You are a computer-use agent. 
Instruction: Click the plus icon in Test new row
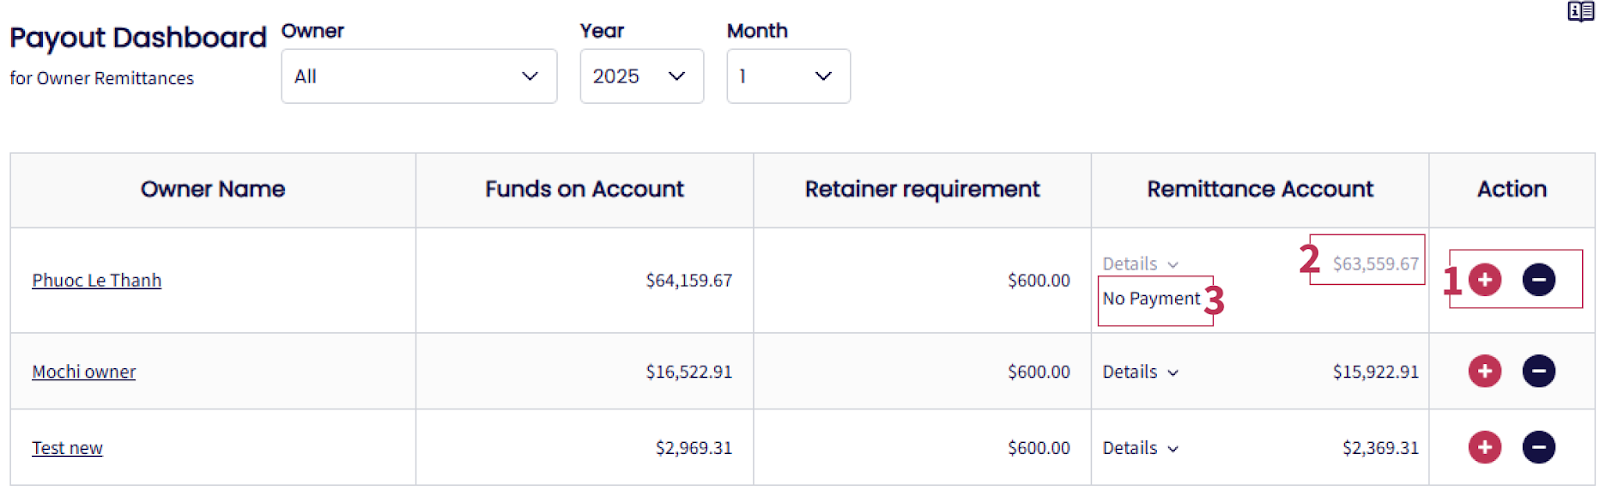click(x=1485, y=447)
